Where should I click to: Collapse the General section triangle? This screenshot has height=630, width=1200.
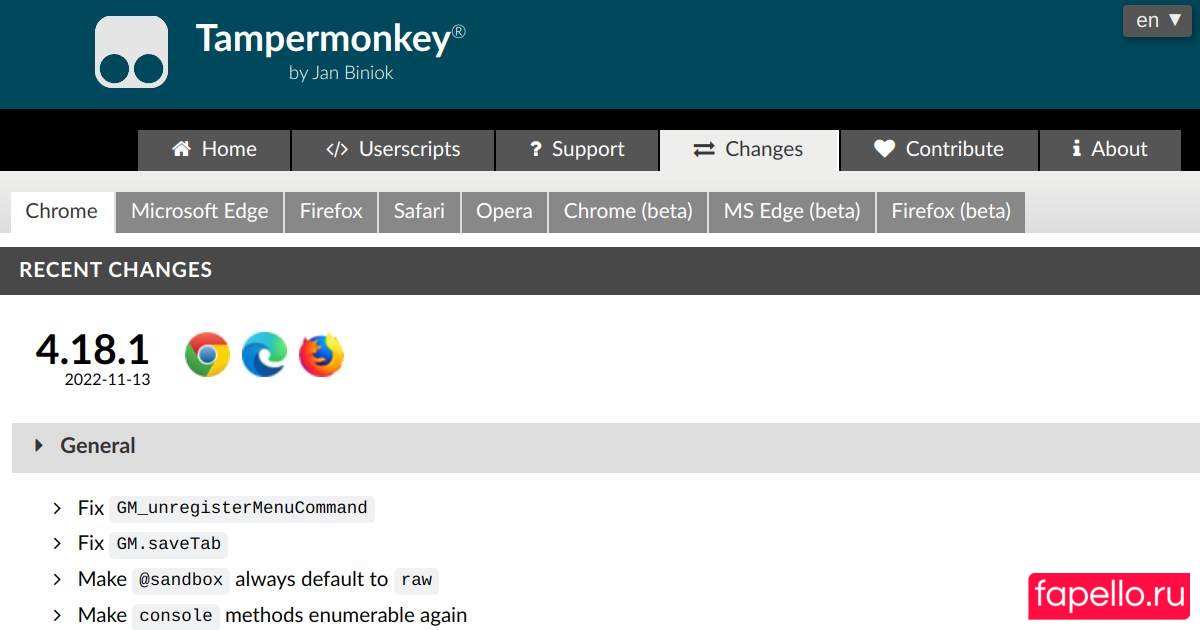(39, 446)
